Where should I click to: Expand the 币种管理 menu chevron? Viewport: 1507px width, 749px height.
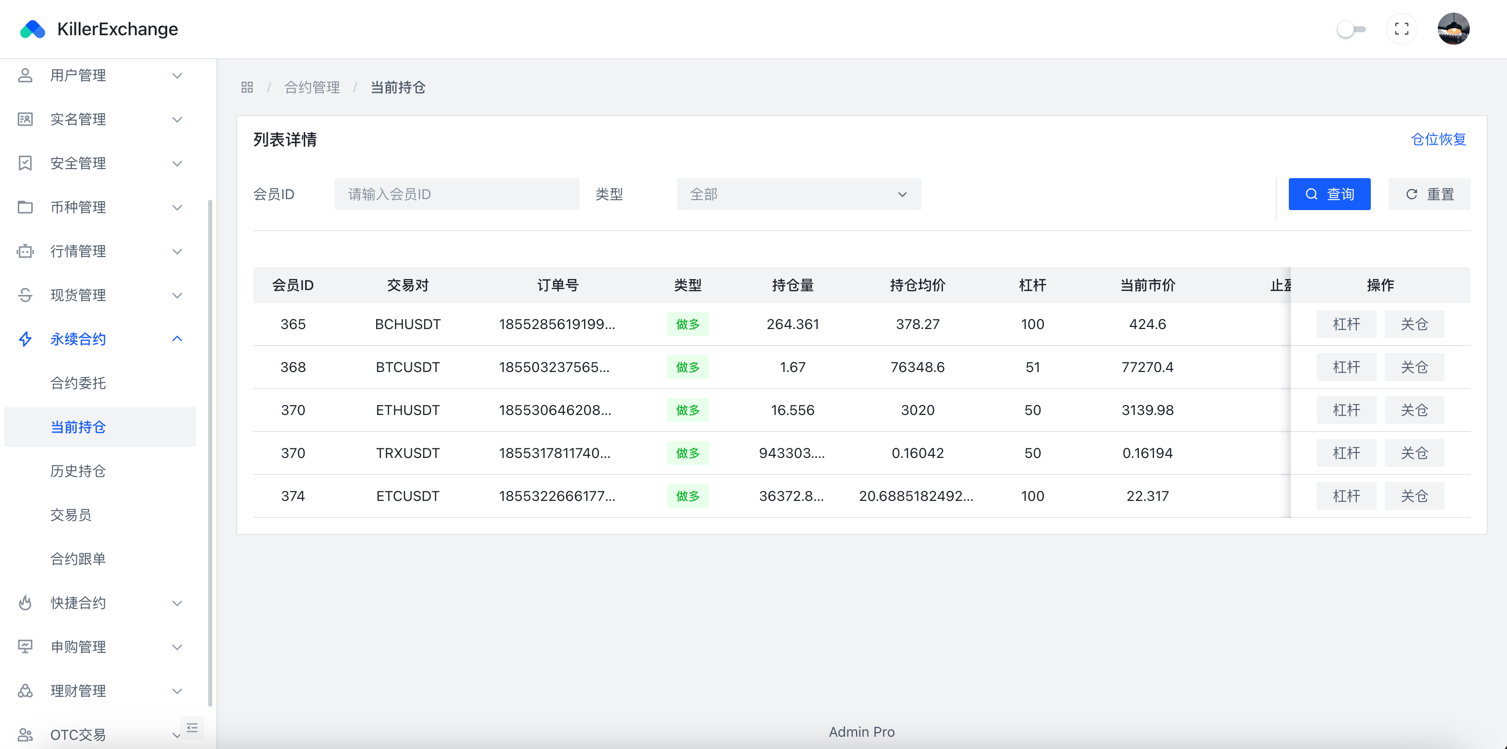(177, 207)
